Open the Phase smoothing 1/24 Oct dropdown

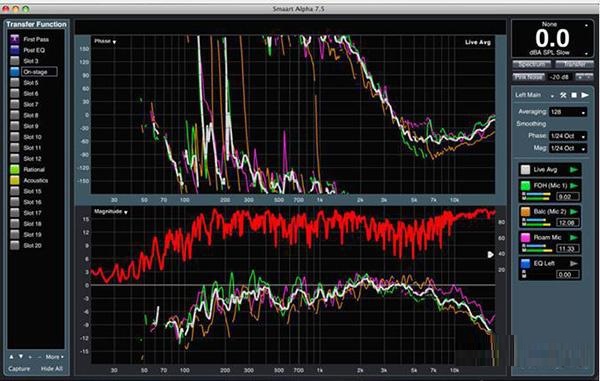[x=568, y=136]
